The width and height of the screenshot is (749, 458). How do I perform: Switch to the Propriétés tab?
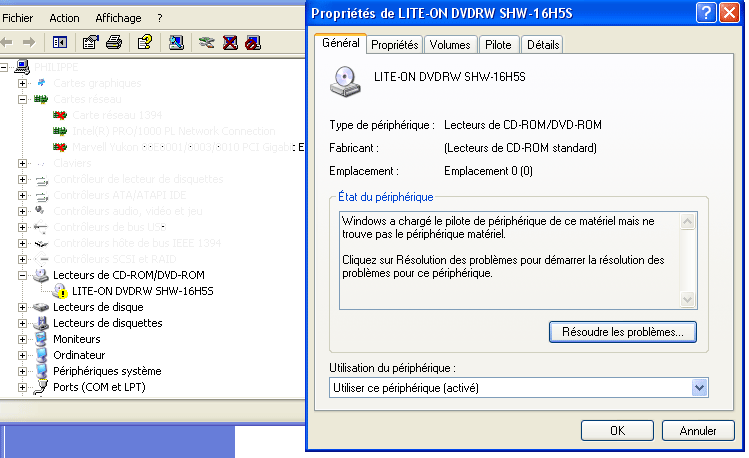click(x=395, y=45)
